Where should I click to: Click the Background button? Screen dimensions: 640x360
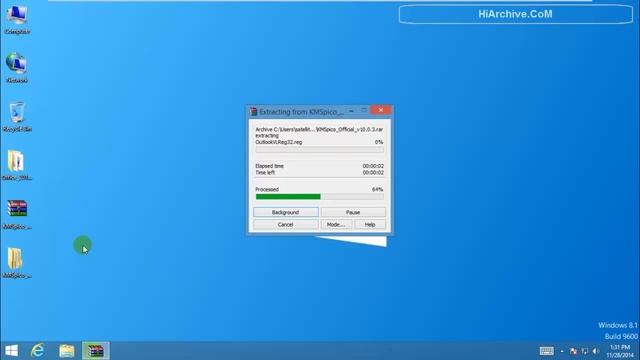click(286, 212)
